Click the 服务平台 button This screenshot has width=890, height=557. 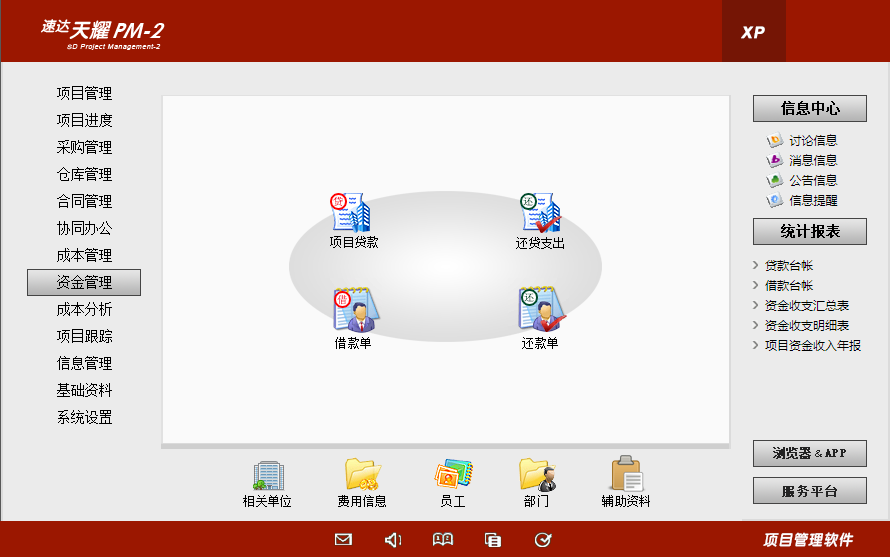(809, 491)
